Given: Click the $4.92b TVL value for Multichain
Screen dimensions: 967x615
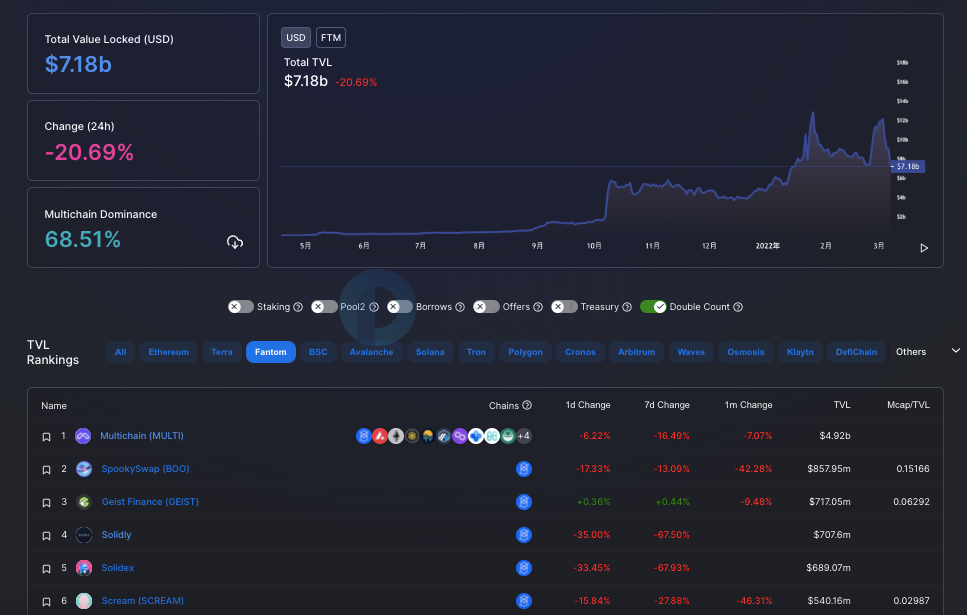Looking at the screenshot, I should tap(835, 436).
